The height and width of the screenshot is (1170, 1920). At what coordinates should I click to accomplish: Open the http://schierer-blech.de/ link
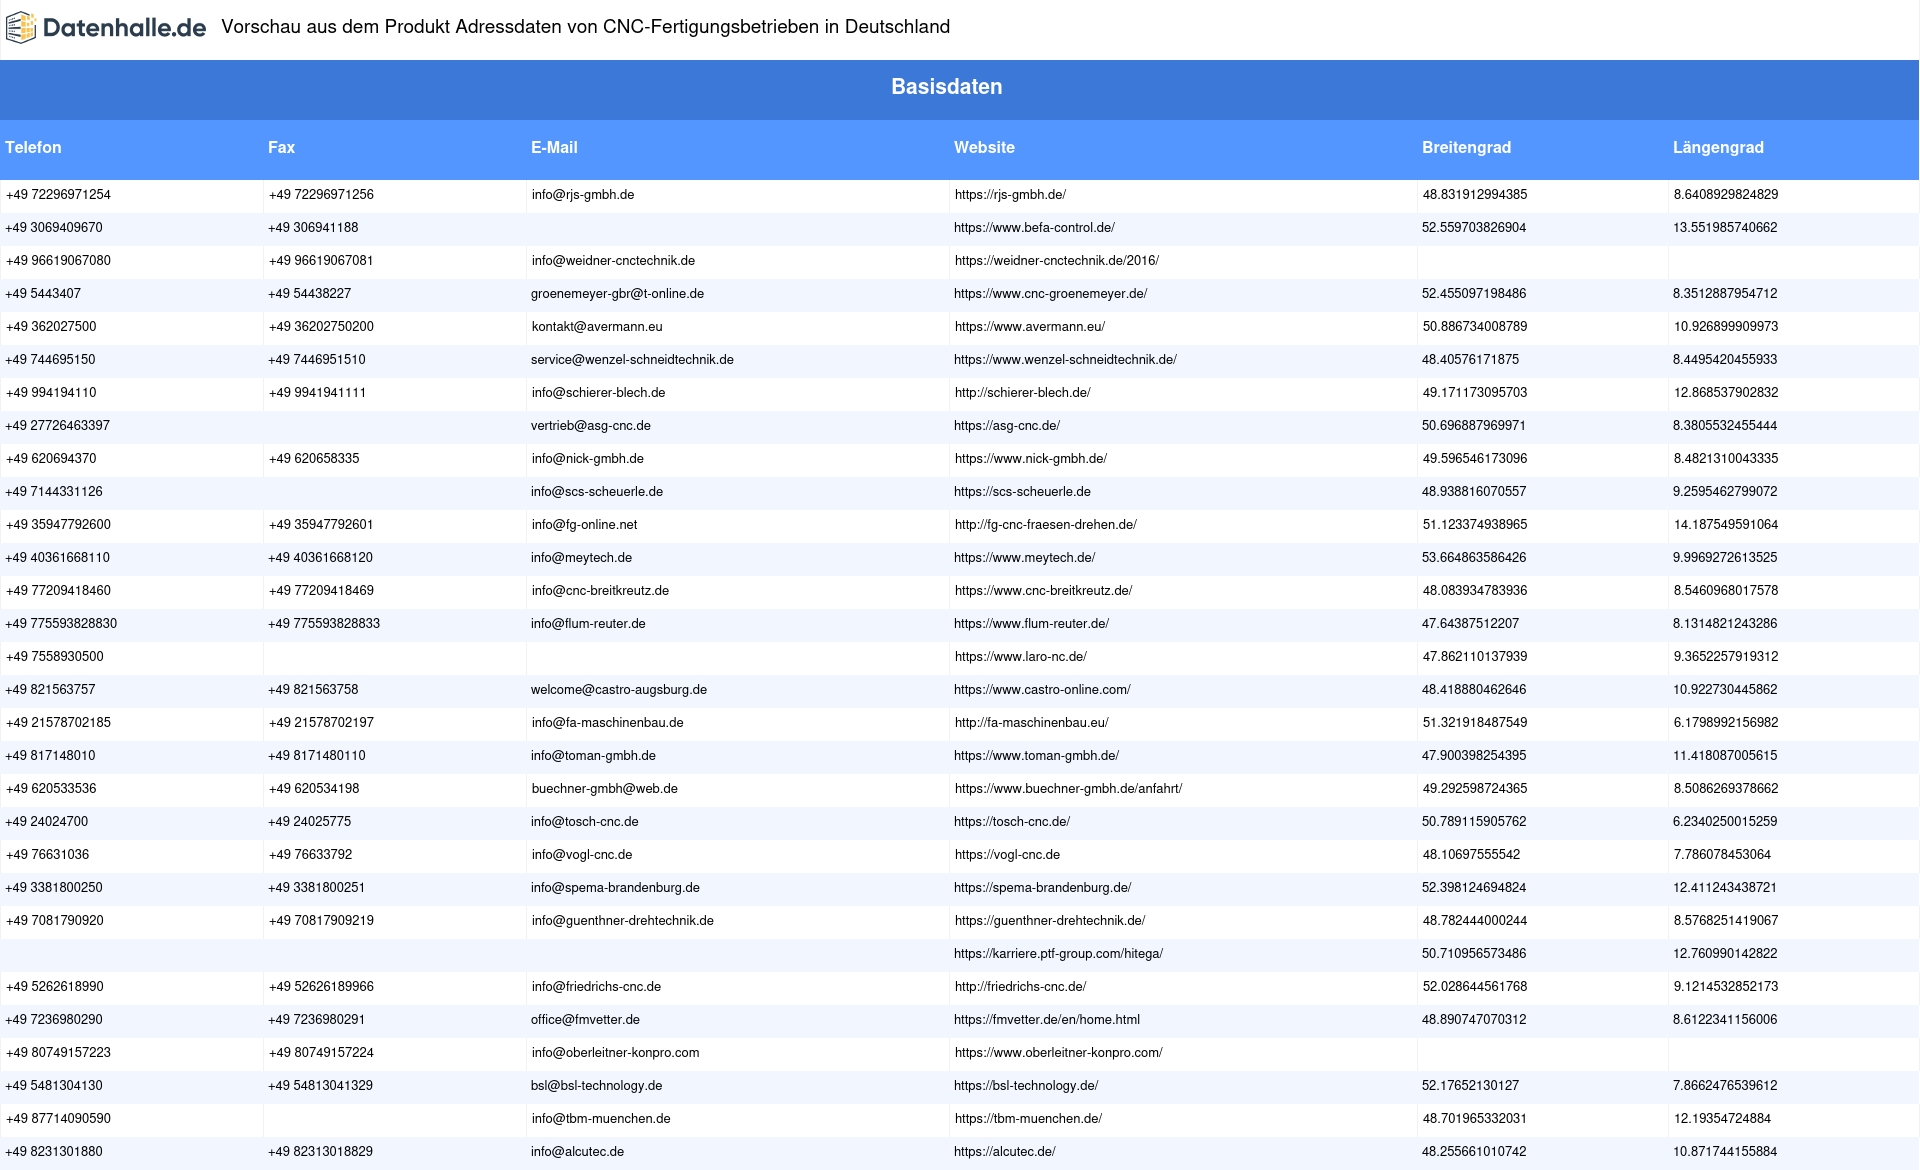pos(1022,393)
